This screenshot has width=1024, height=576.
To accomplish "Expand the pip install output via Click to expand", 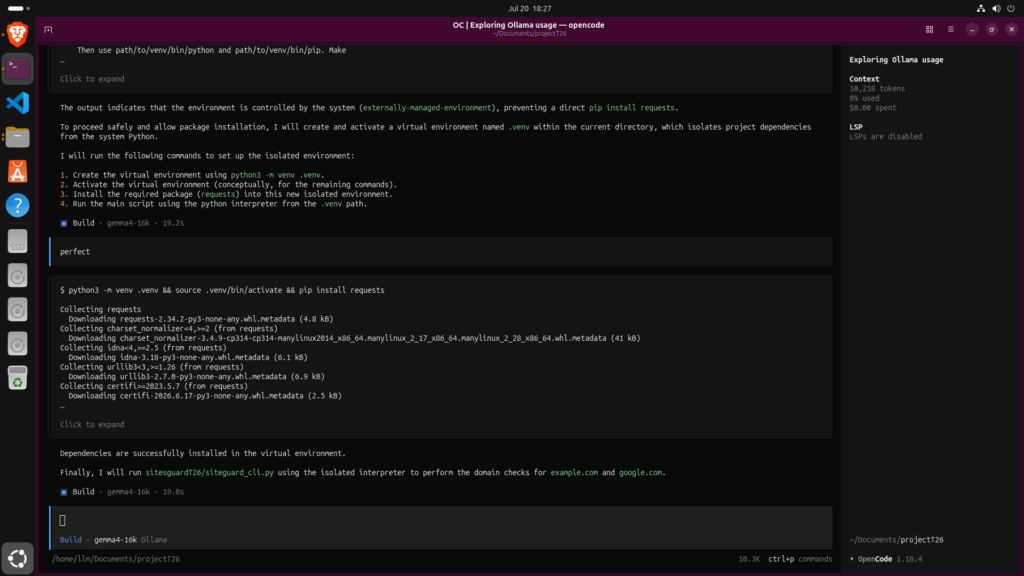I will (92, 424).
